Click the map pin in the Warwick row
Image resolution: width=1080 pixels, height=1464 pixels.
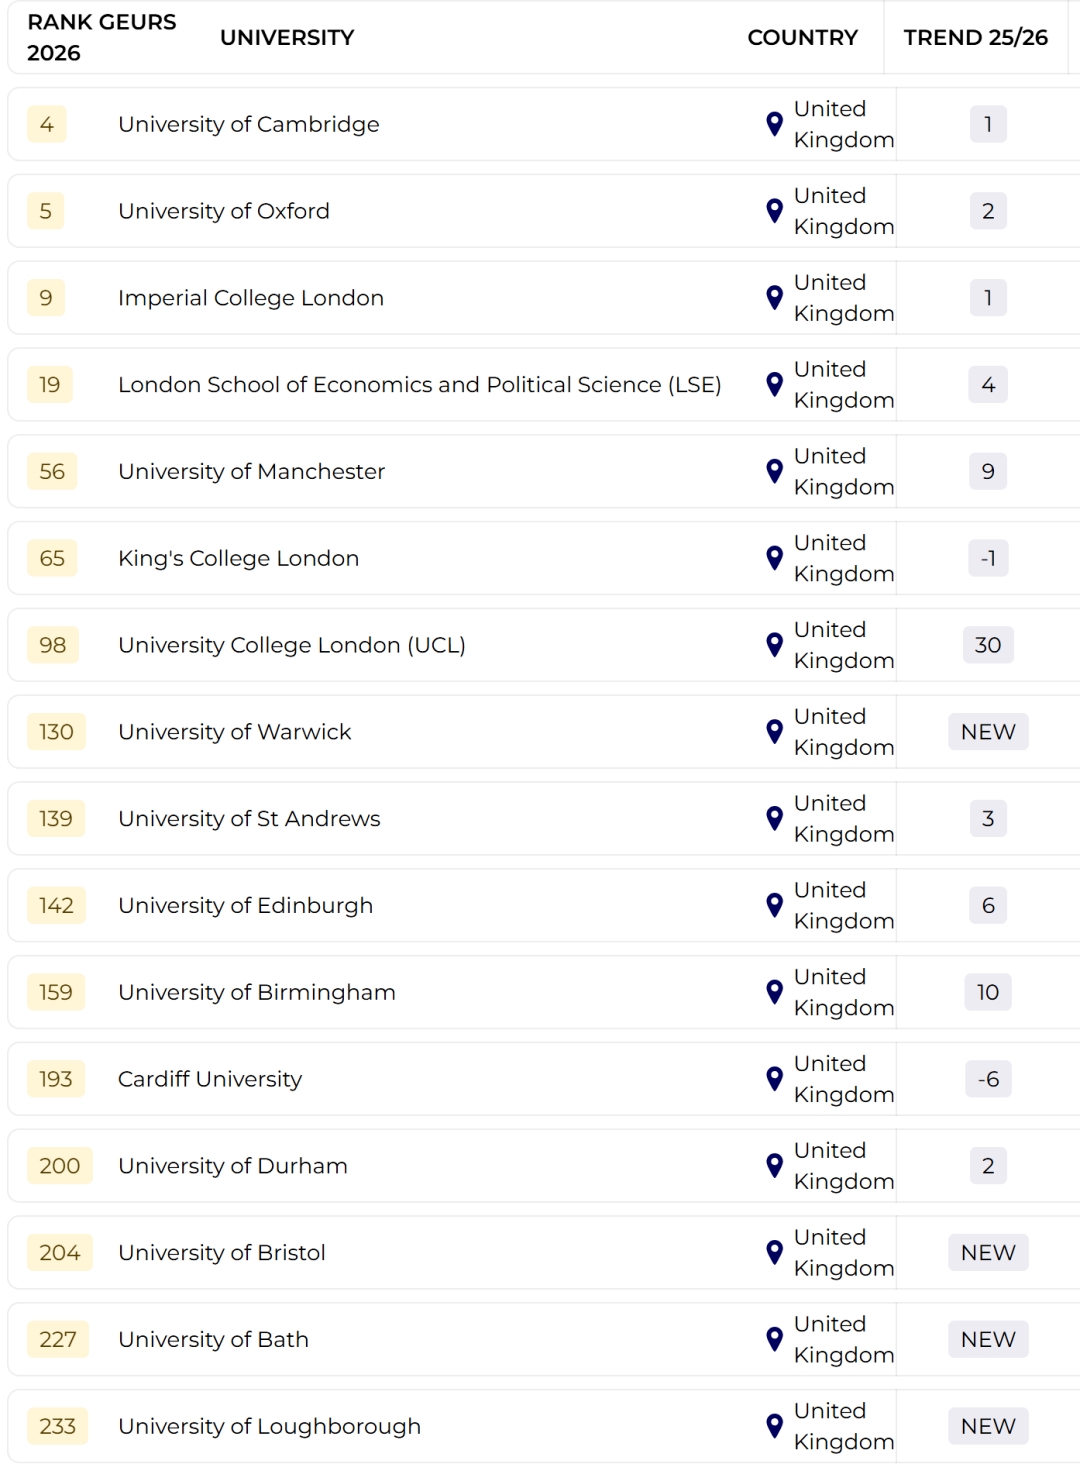pyautogui.click(x=774, y=732)
